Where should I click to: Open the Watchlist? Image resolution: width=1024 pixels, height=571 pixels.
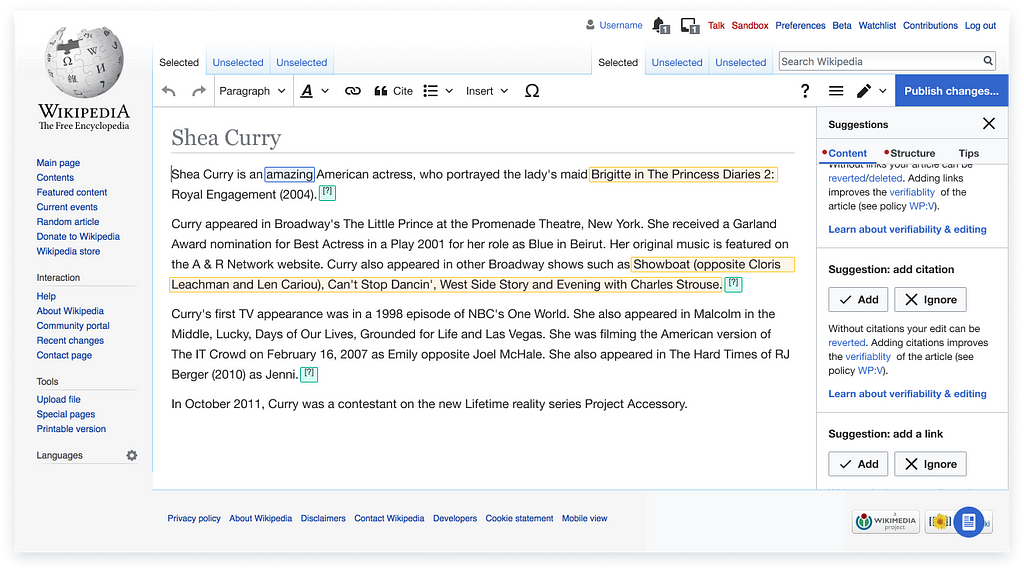point(877,25)
